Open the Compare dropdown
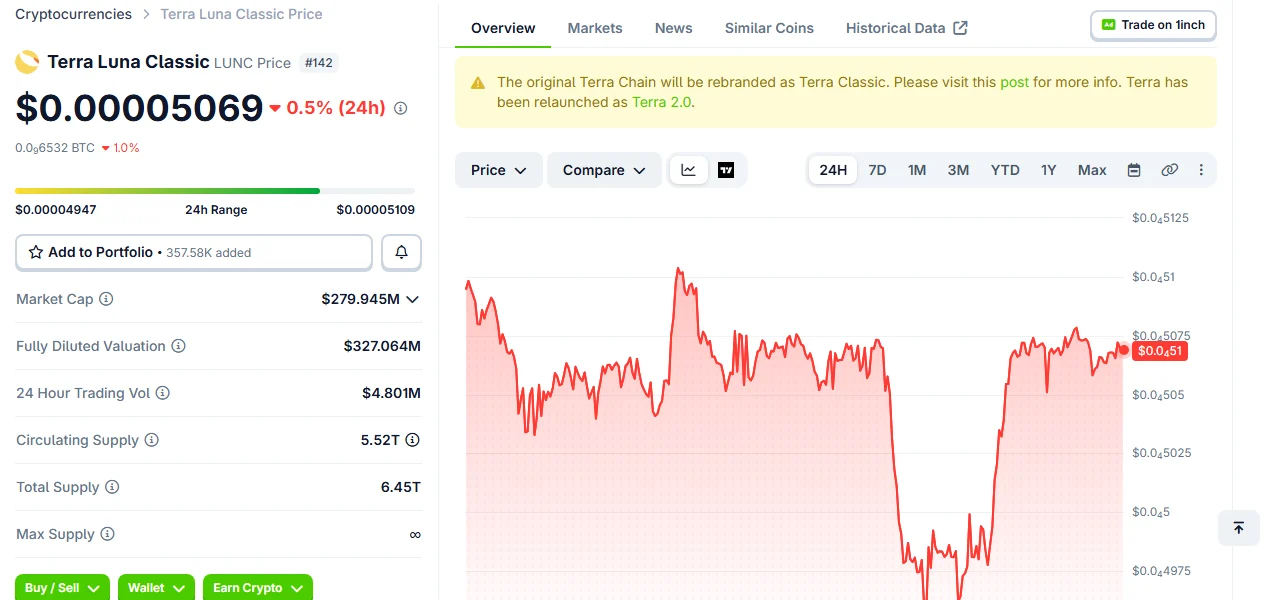The height and width of the screenshot is (600, 1280). [x=604, y=170]
